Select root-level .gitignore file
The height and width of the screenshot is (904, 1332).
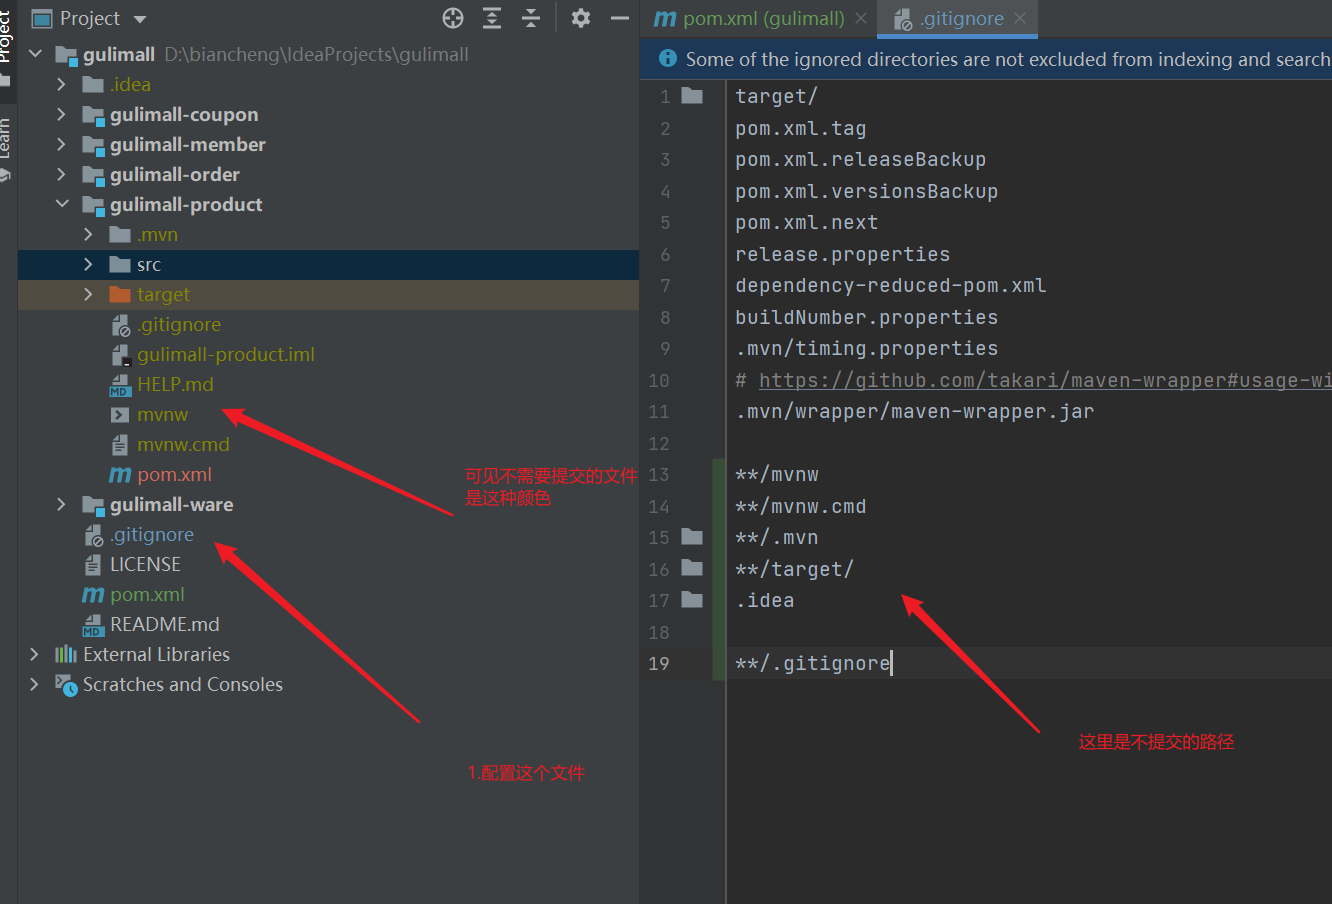(152, 534)
